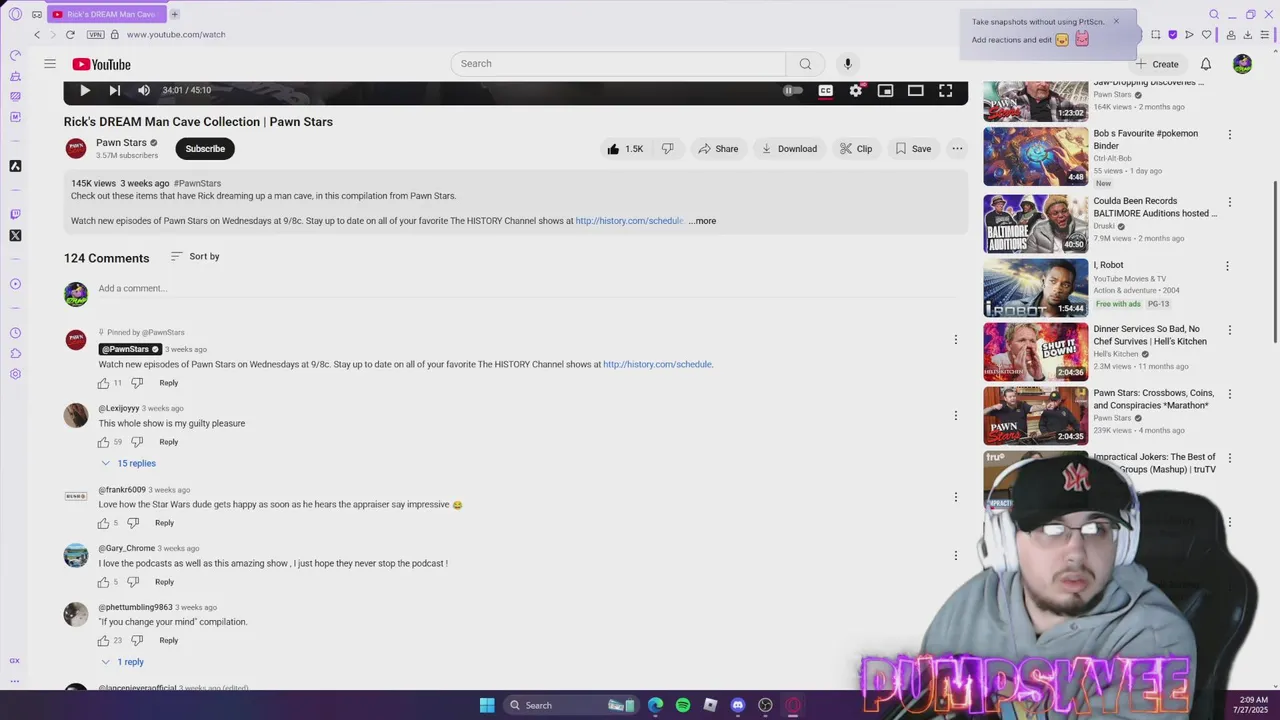
Task: Click Add a comment field
Action: [x=527, y=289]
